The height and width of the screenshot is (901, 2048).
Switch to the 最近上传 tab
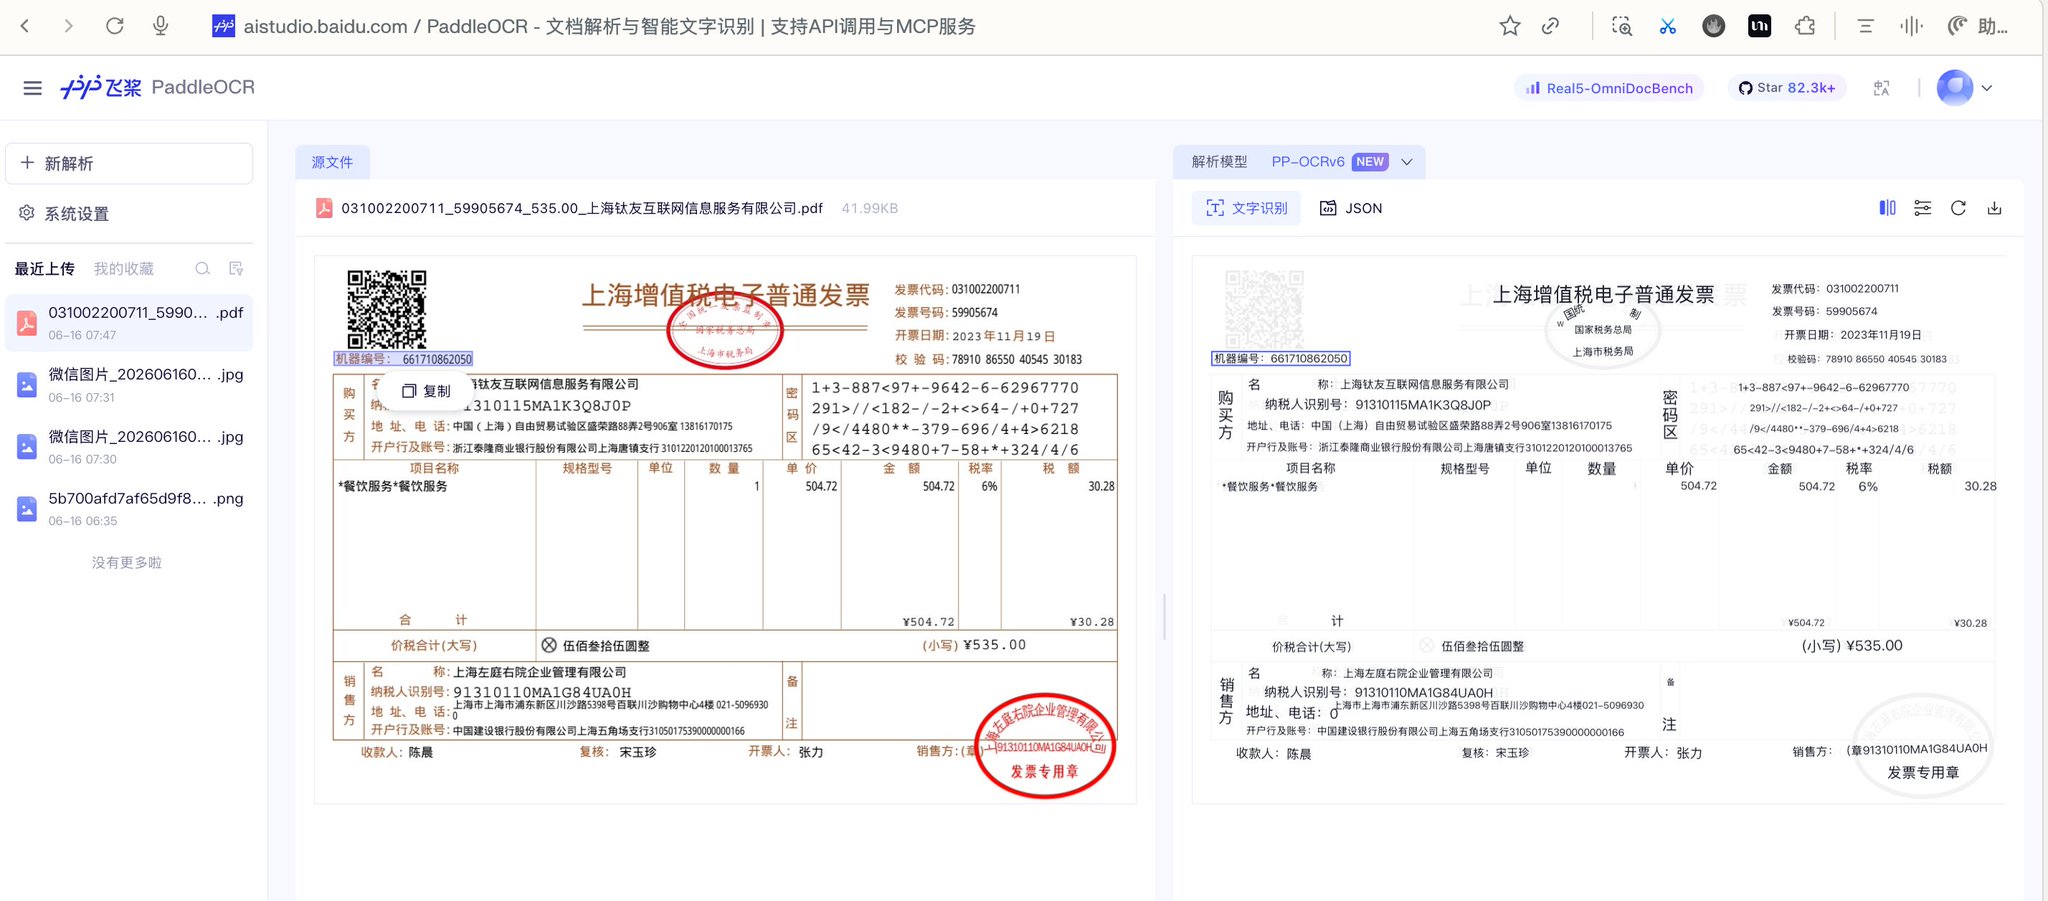[44, 269]
